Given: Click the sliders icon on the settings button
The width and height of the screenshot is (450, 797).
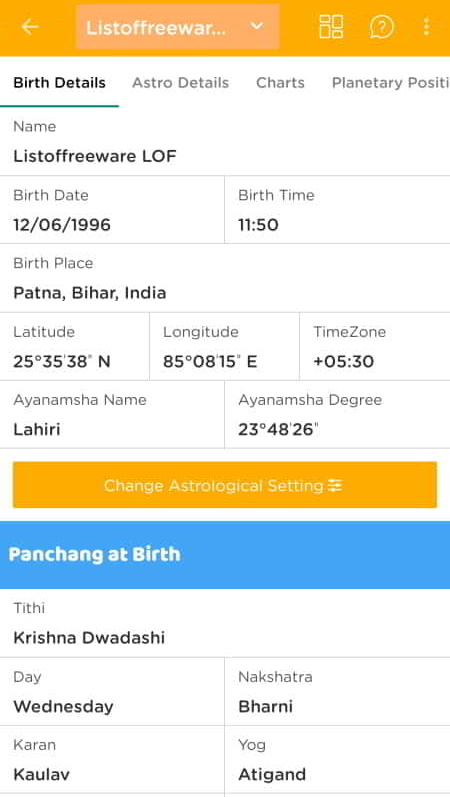Looking at the screenshot, I should pos(335,486).
